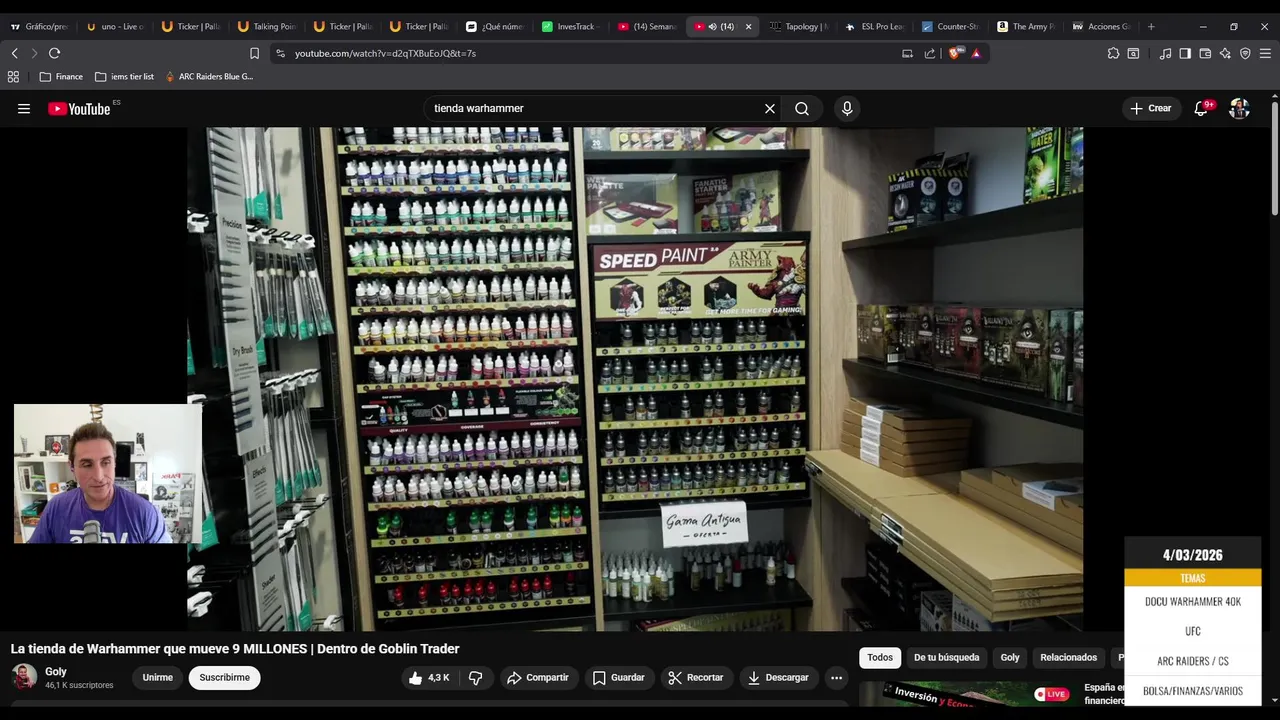Select the De tu búsqueda chip
1280x720 pixels.
tap(946, 658)
